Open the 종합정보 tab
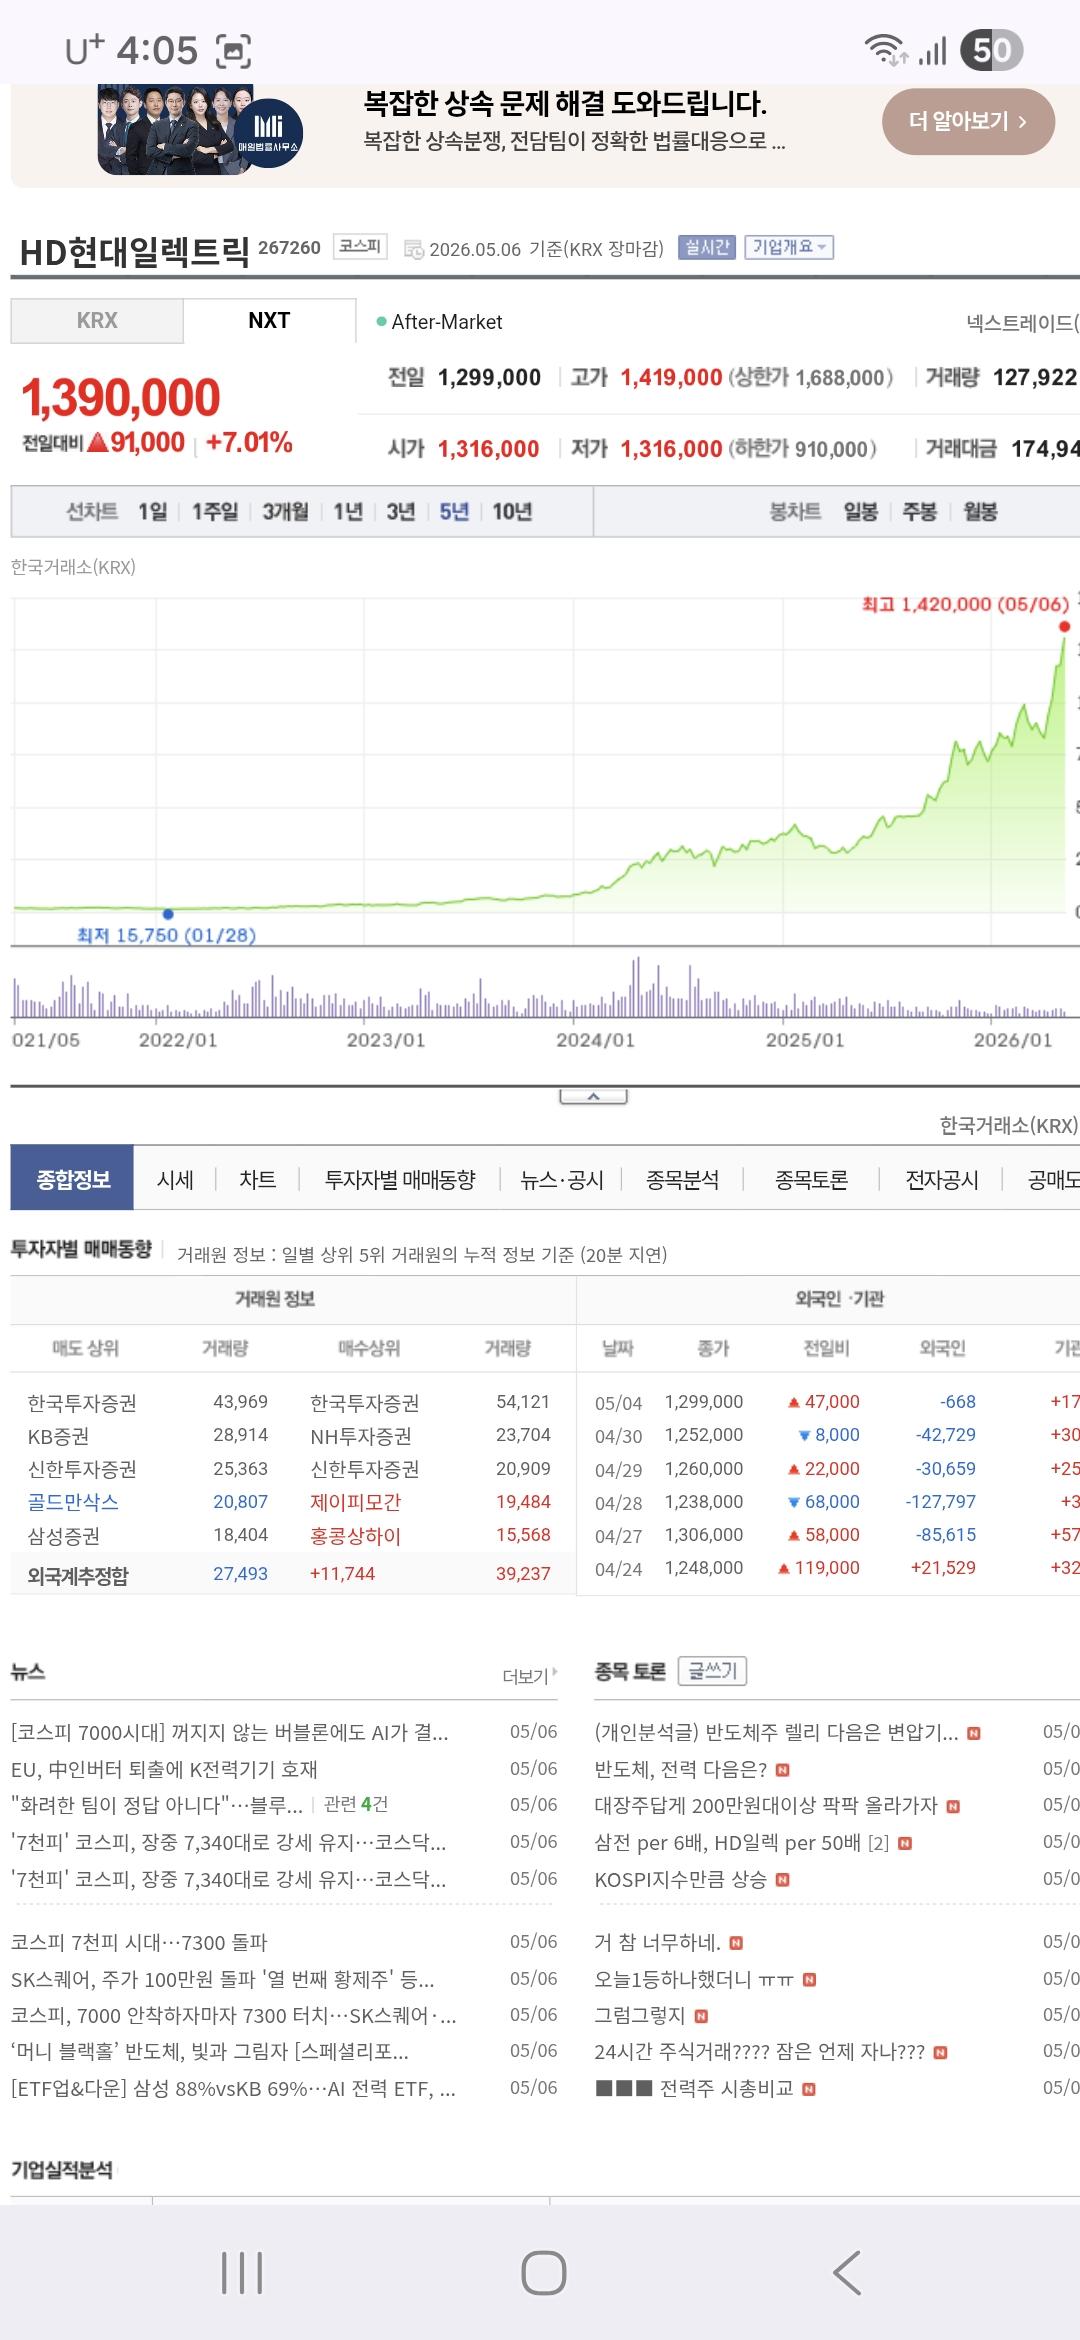 [x=72, y=1179]
